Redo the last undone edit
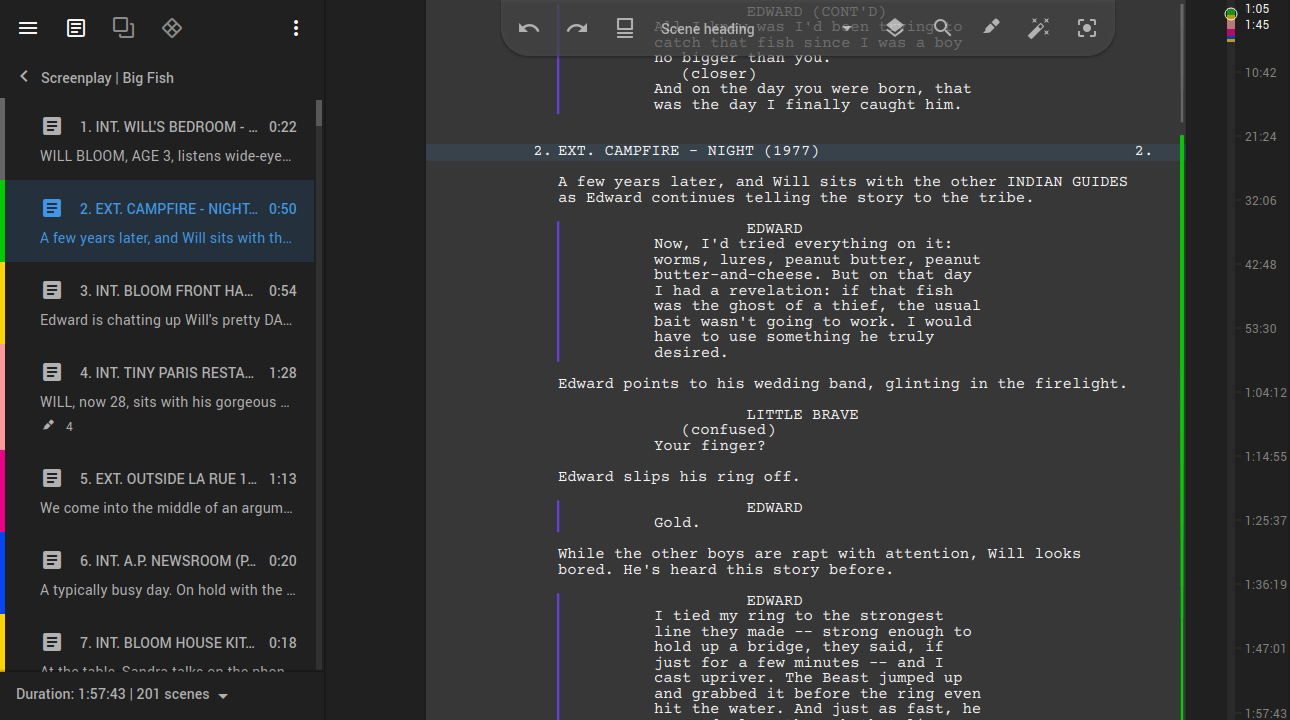The height and width of the screenshot is (720, 1290). [x=577, y=28]
